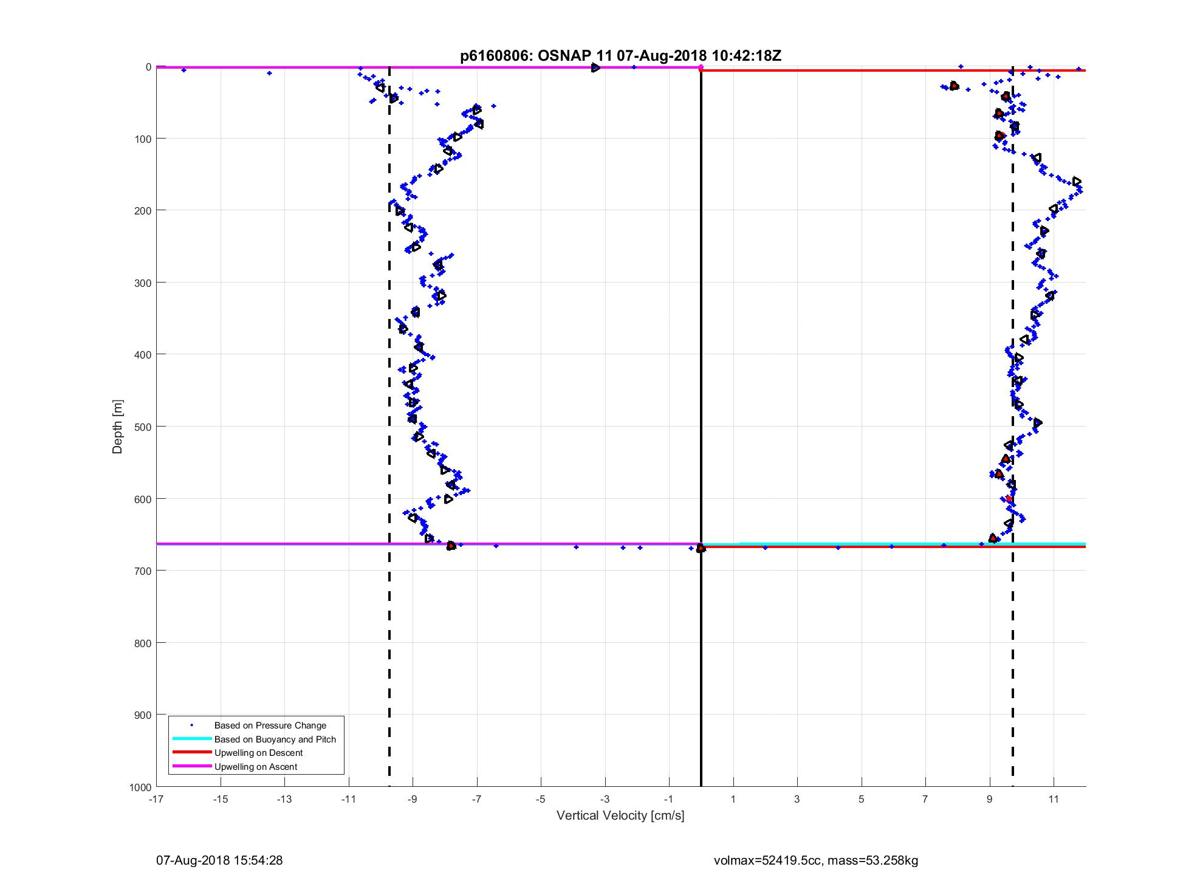
Task: Select the 'Vertical Velocity [cm/s]' x-axis label
Action: pos(620,816)
